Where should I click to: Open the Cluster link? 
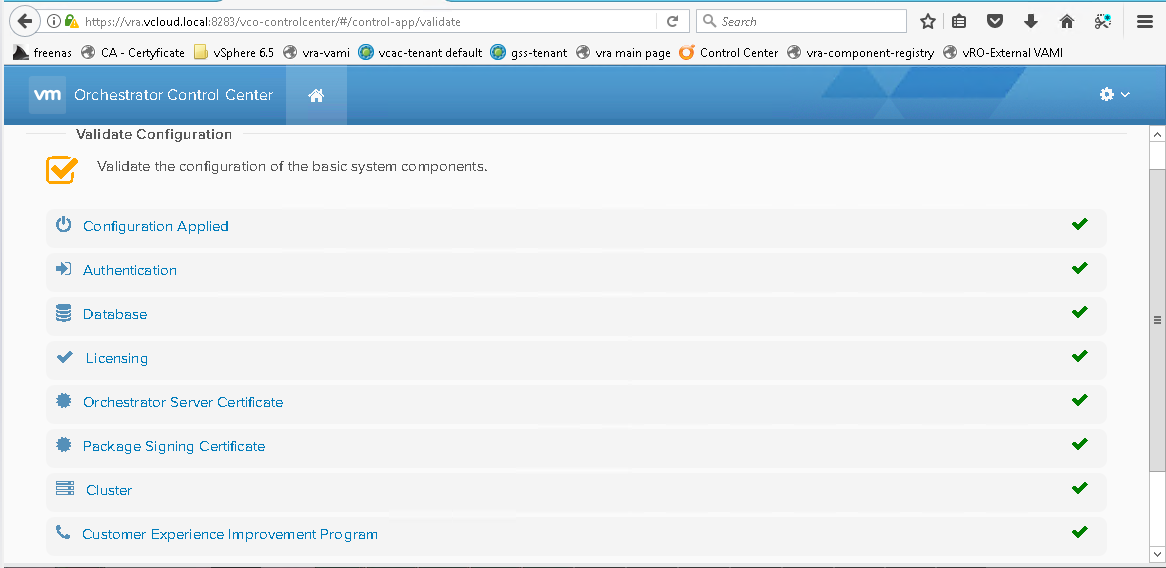pos(109,490)
